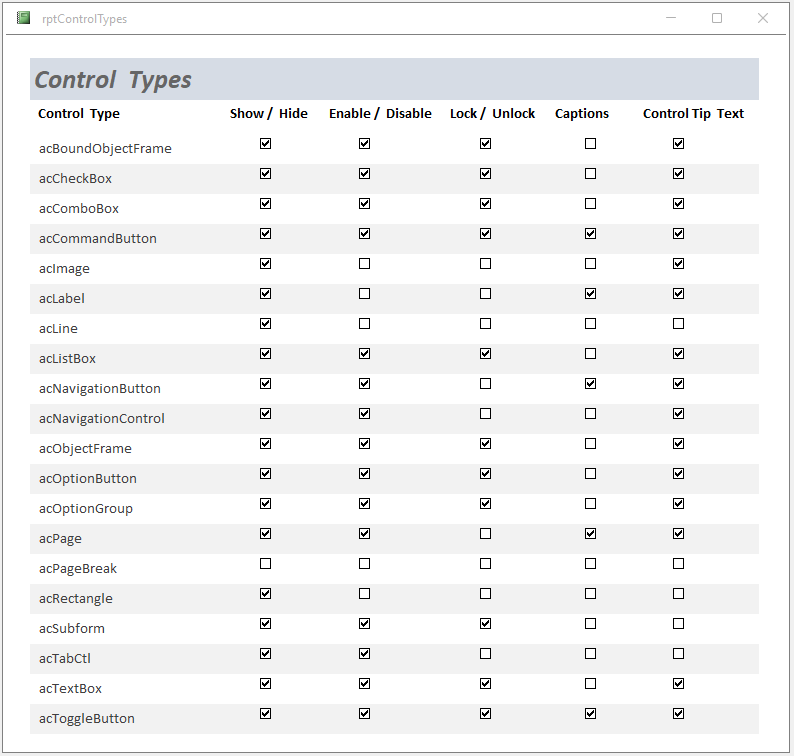794x756 pixels.
Task: Close the rptControlTypes window
Action: click(x=763, y=18)
